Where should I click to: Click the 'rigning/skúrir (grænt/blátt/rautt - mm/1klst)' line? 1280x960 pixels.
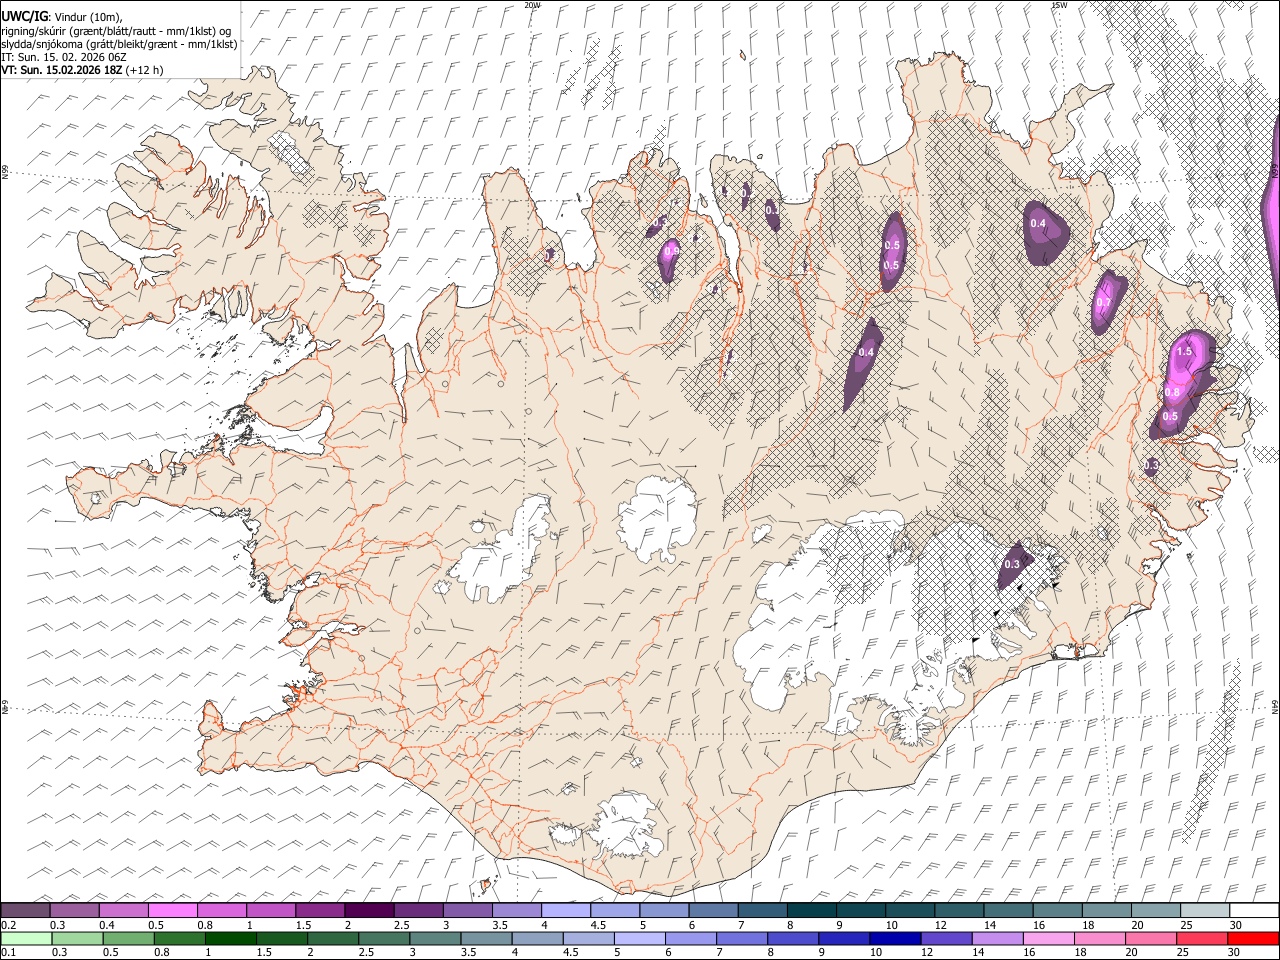[117, 31]
